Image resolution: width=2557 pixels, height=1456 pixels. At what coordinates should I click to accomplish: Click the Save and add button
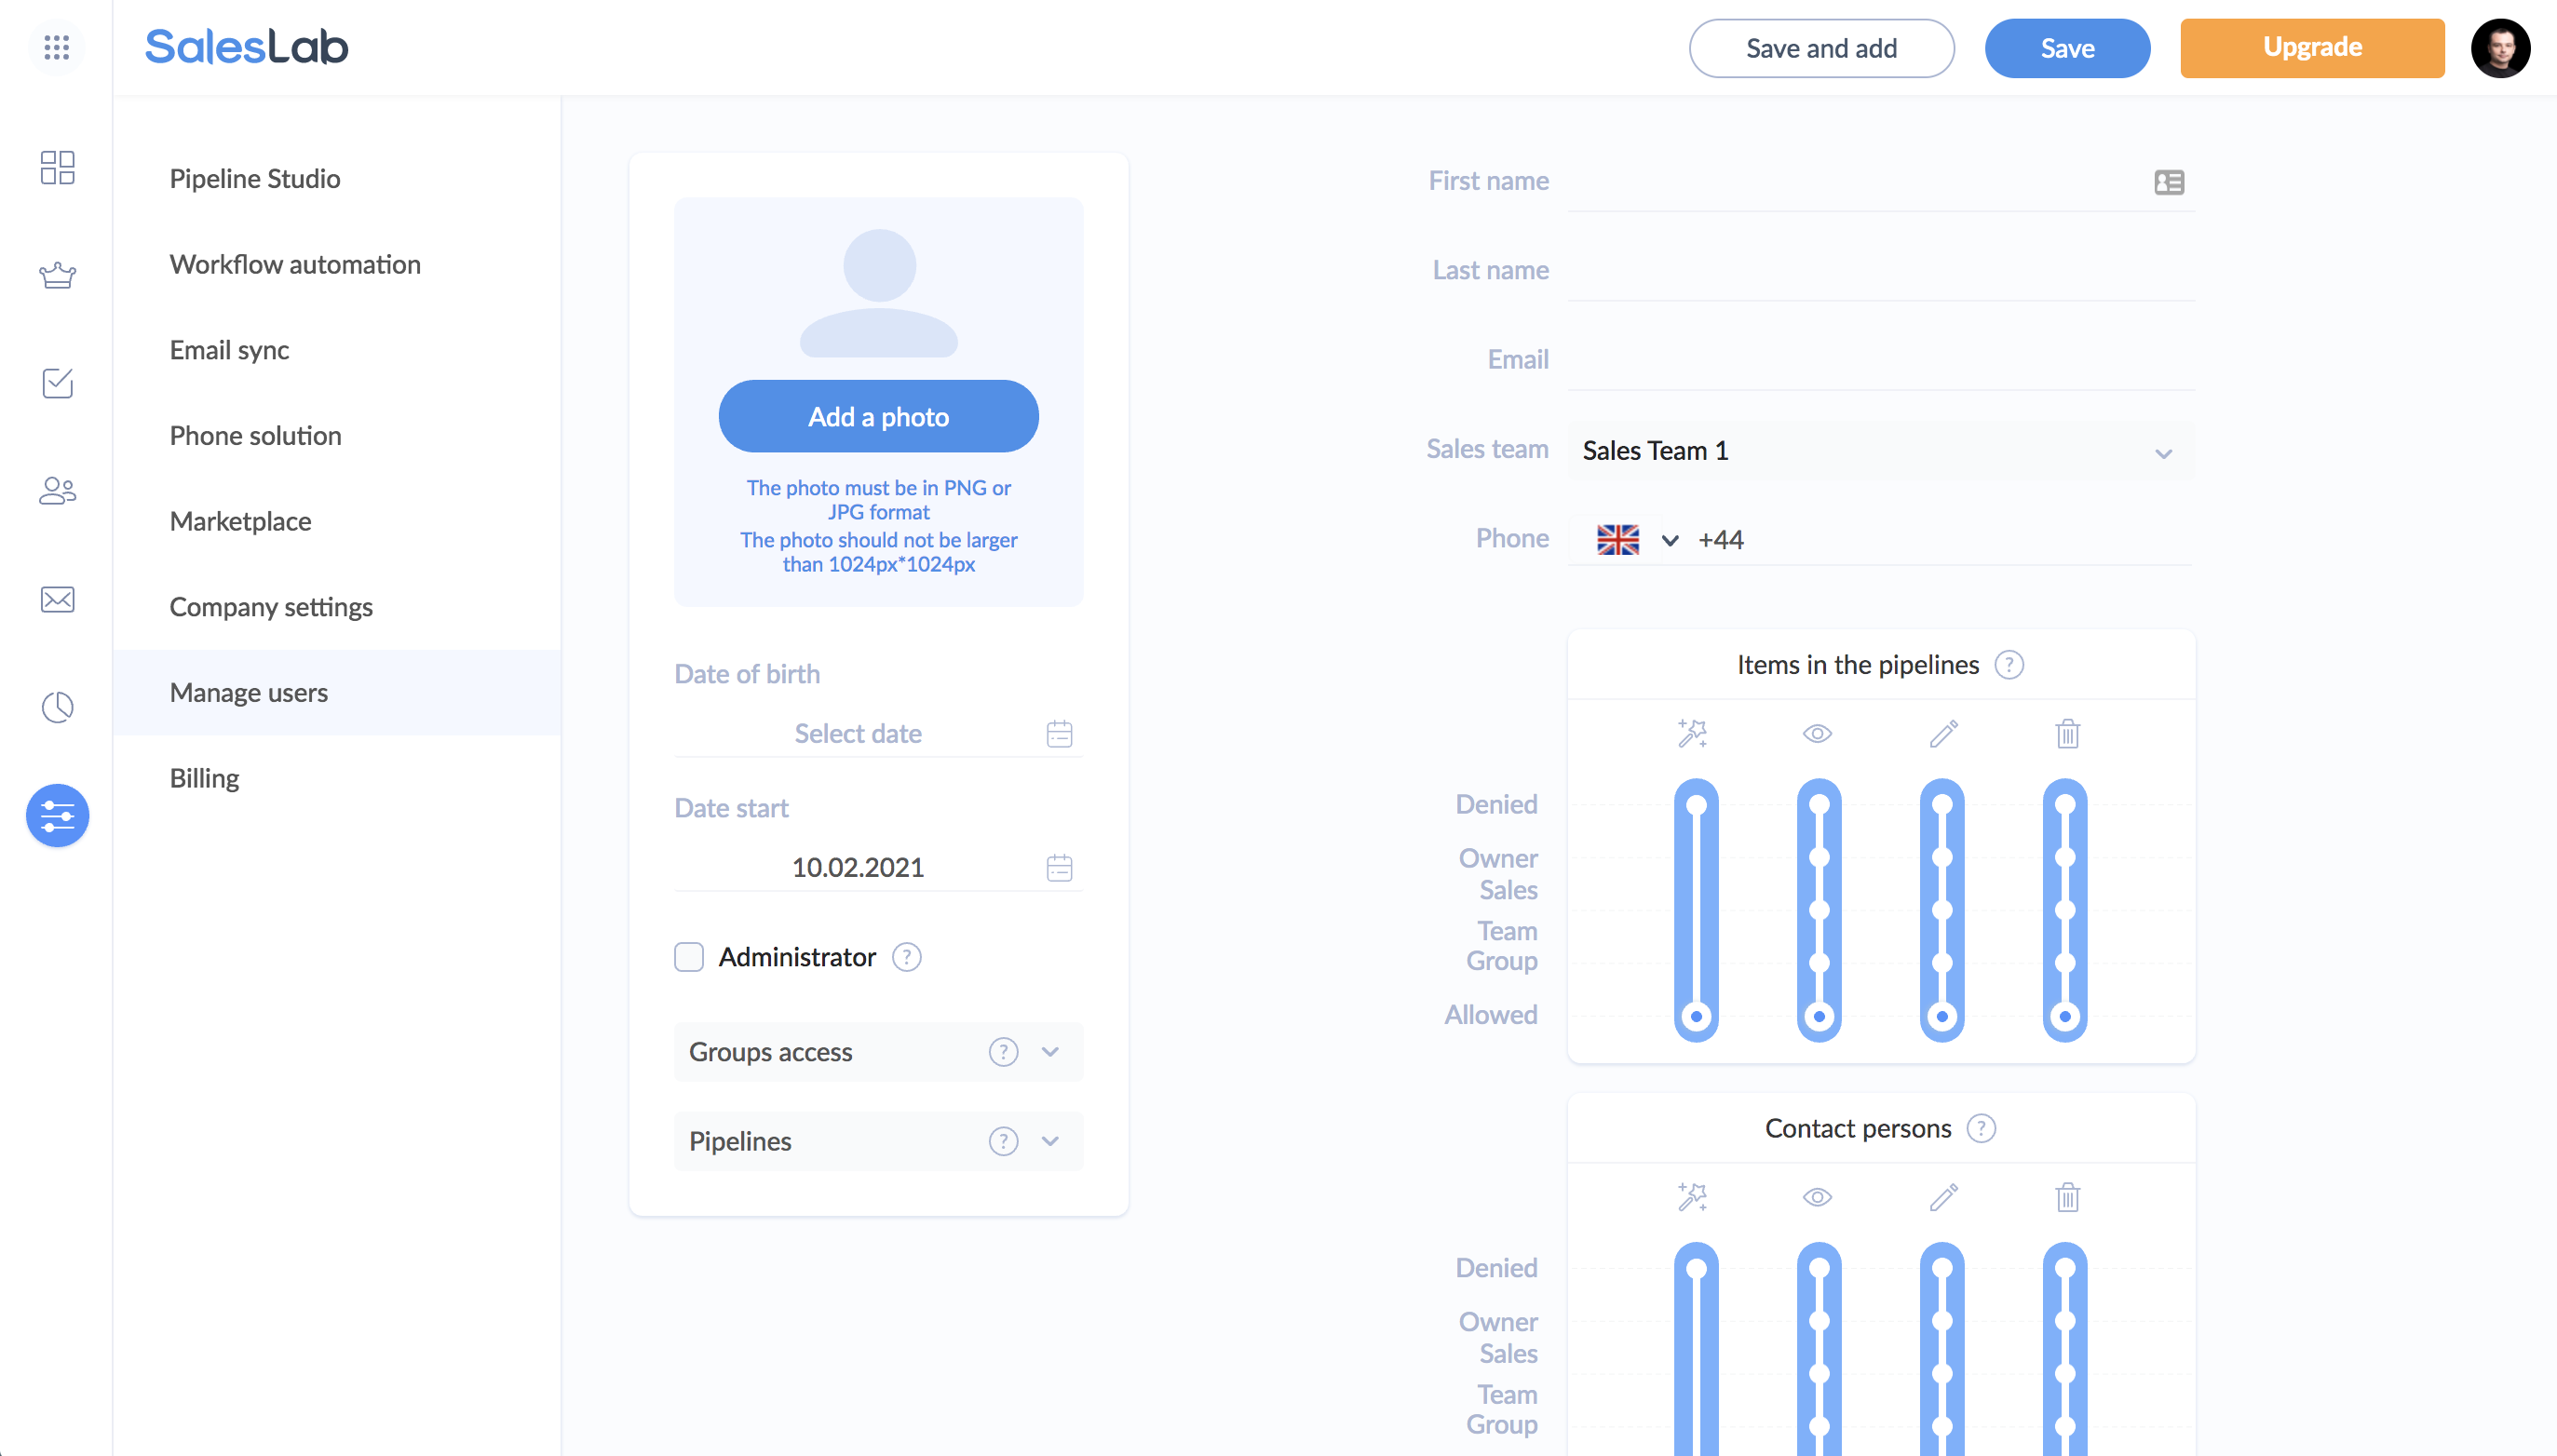(x=1820, y=47)
